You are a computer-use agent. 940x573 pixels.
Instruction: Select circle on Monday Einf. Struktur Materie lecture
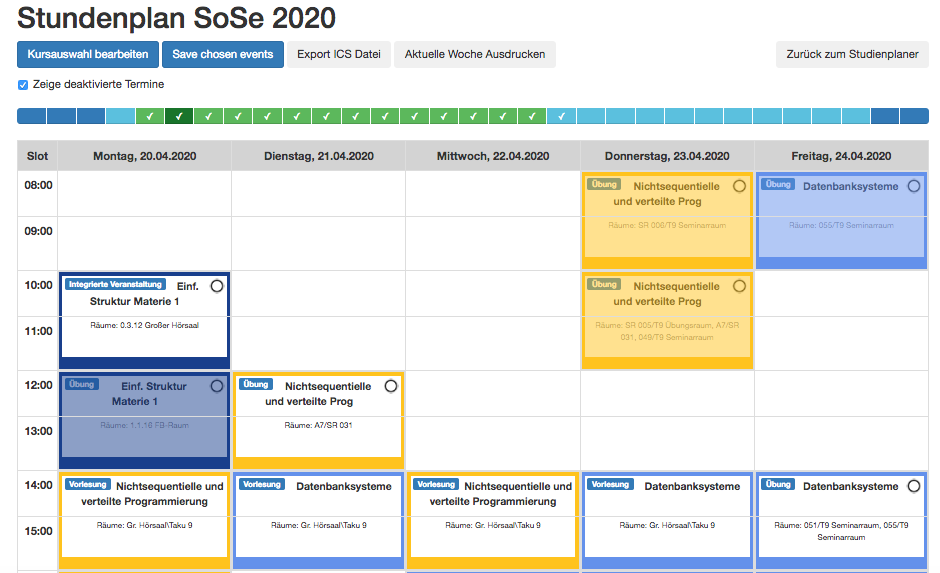coord(217,286)
